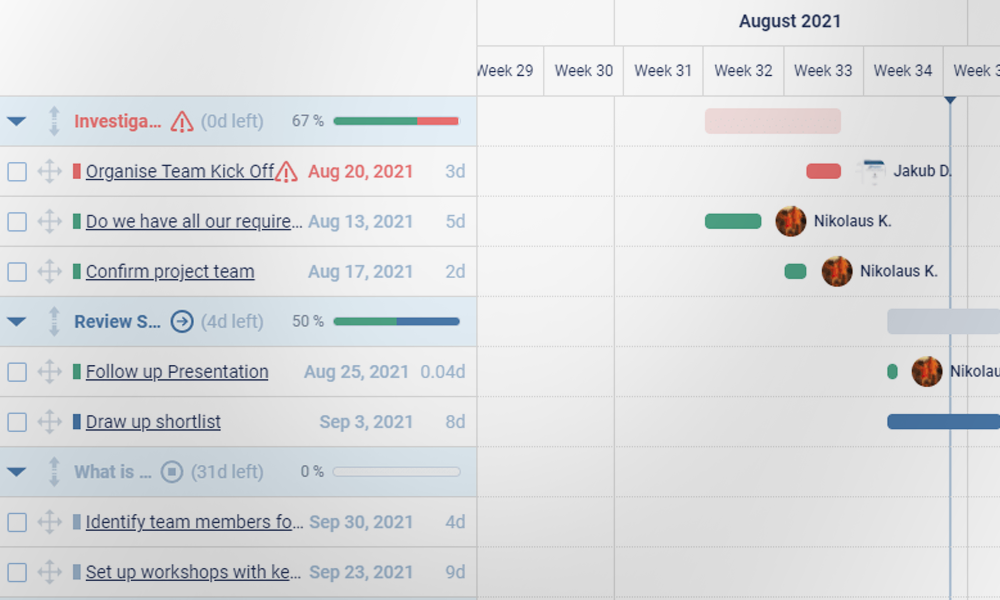
Task: Collapse the Review S... group
Action: pos(16,322)
